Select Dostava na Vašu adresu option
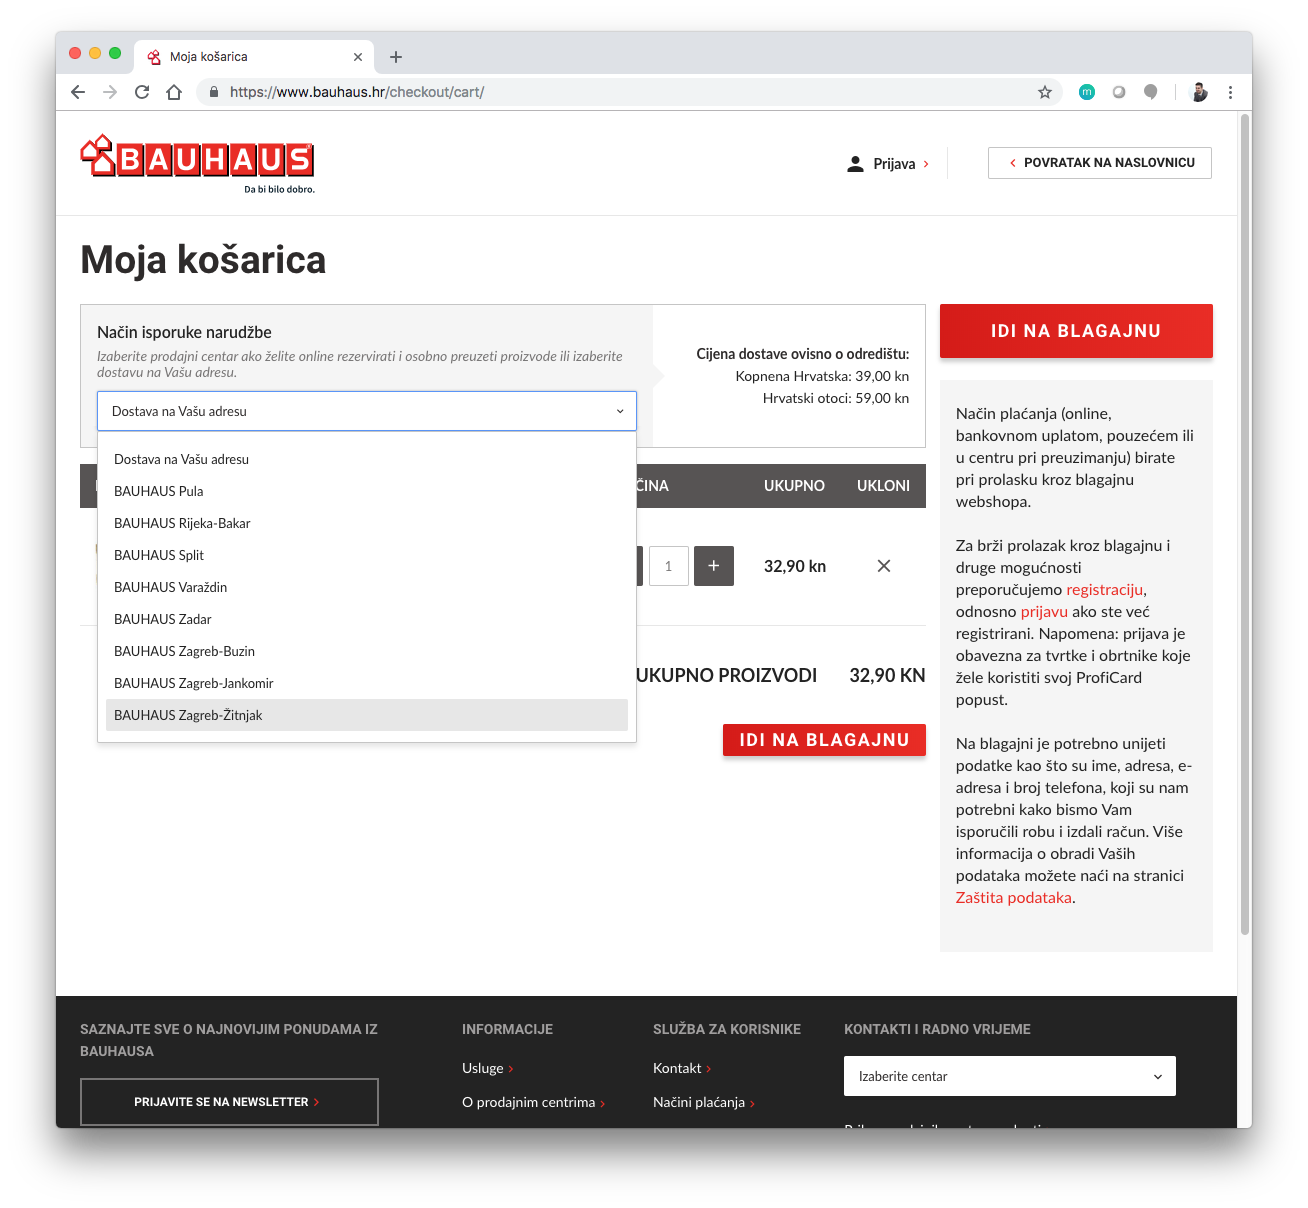The width and height of the screenshot is (1308, 1208). [181, 459]
